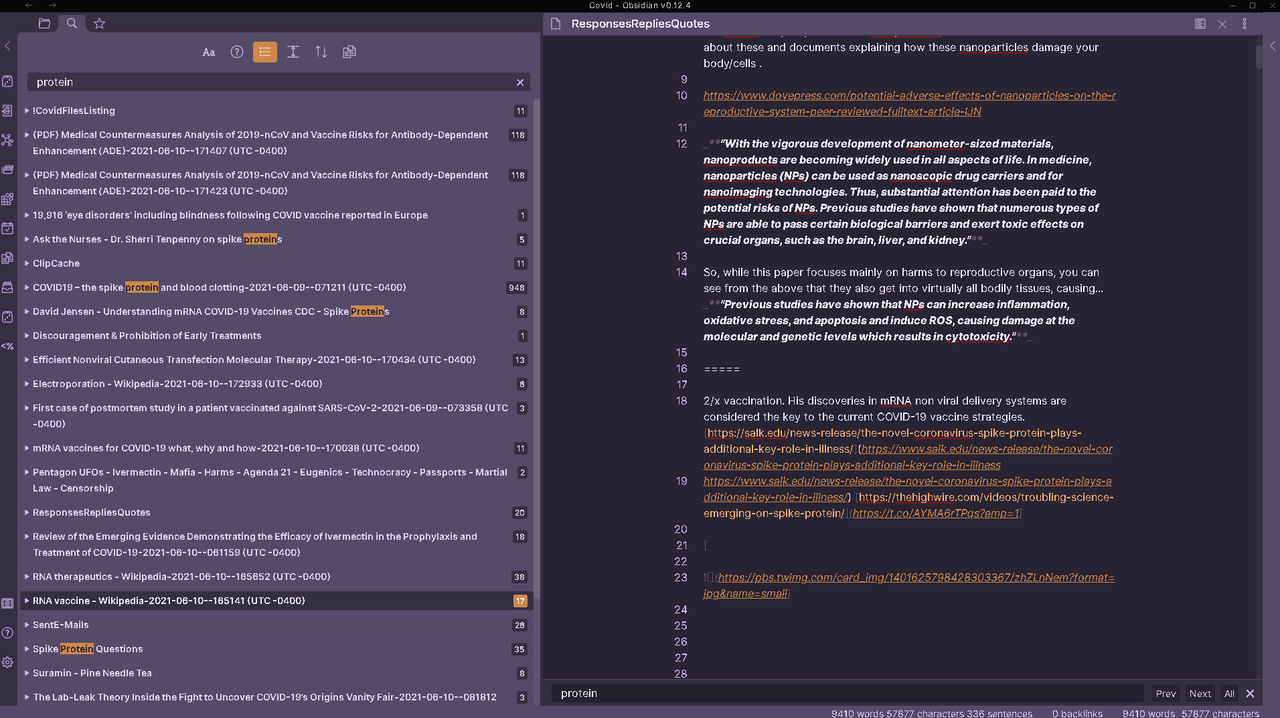Expand the Spike Protein Questions result

27,649
